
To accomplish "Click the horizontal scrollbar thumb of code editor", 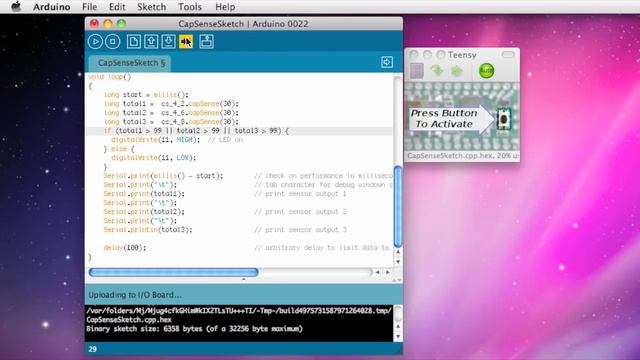I will 173,272.
